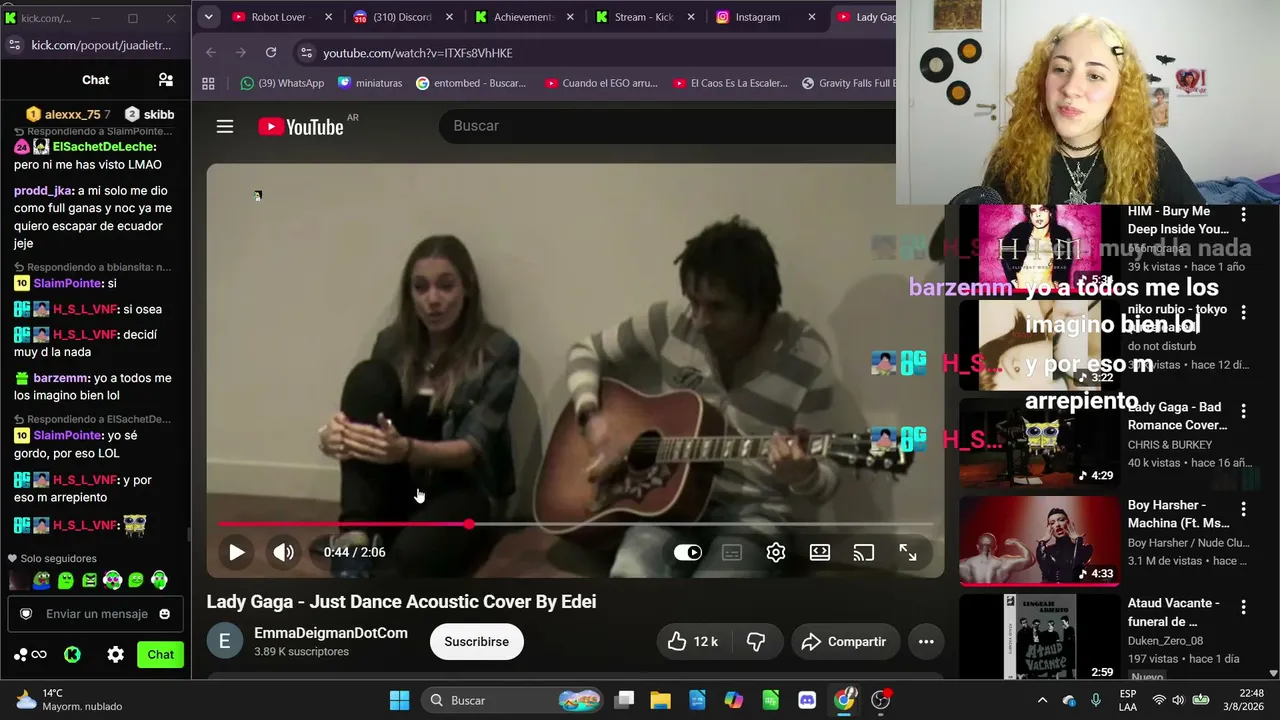The width and height of the screenshot is (1280, 720).
Task: Open taskbar microphone status icon
Action: 1097,700
